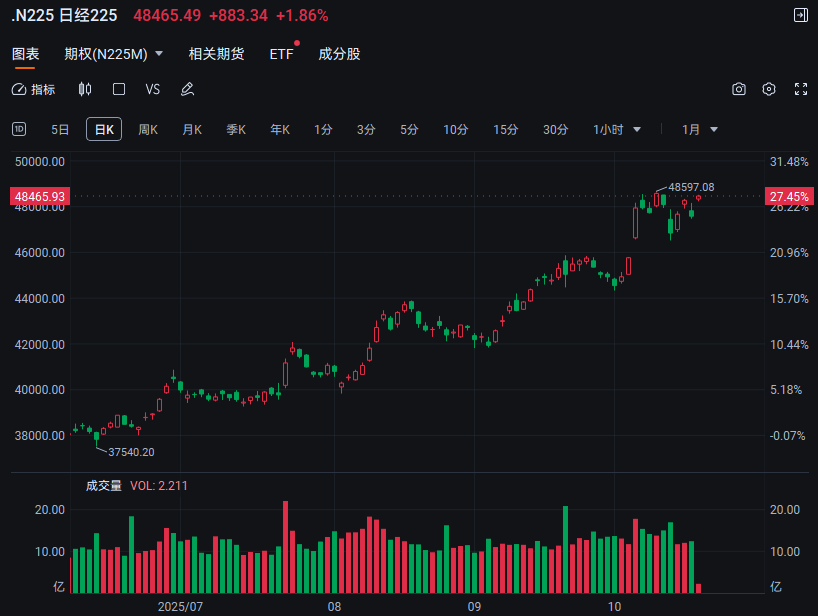Select the 日K daily candlestick period
Viewport: 818px width, 616px height.
pos(104,129)
